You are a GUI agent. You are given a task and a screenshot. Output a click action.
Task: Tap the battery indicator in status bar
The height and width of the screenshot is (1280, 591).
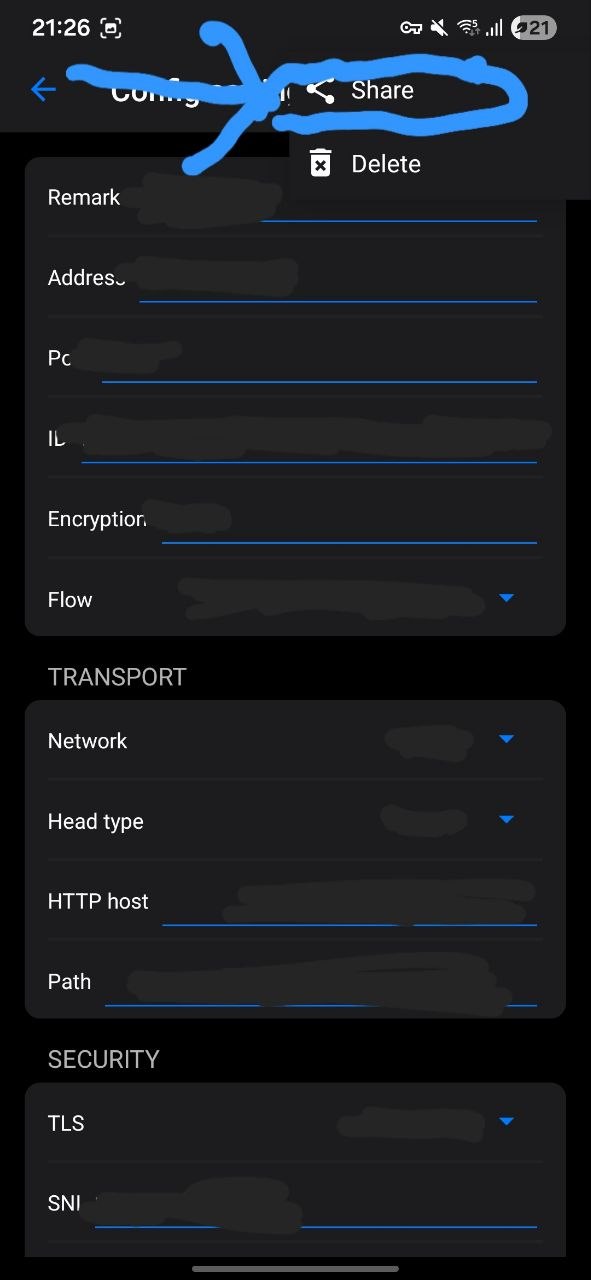tap(533, 28)
